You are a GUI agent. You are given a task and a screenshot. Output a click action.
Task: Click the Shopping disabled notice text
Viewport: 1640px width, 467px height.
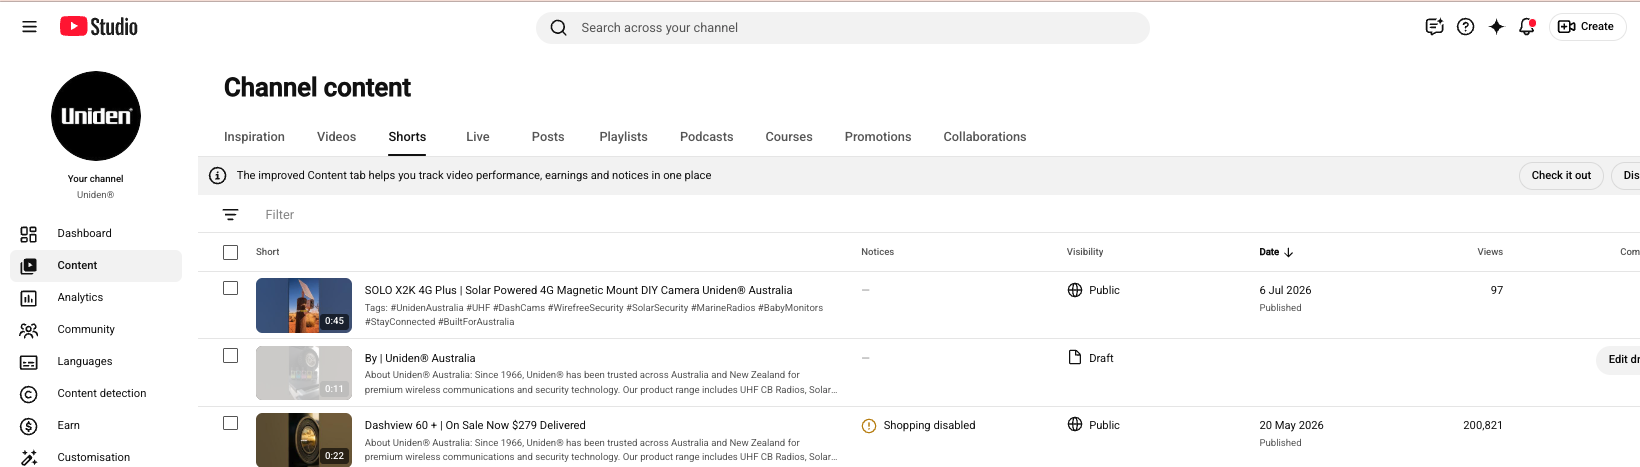coord(929,426)
